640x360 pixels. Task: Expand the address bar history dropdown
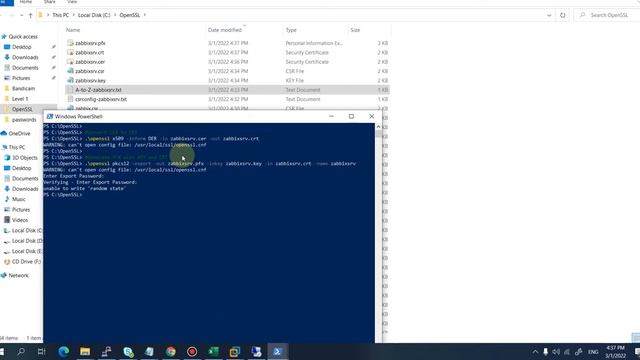click(x=549, y=15)
